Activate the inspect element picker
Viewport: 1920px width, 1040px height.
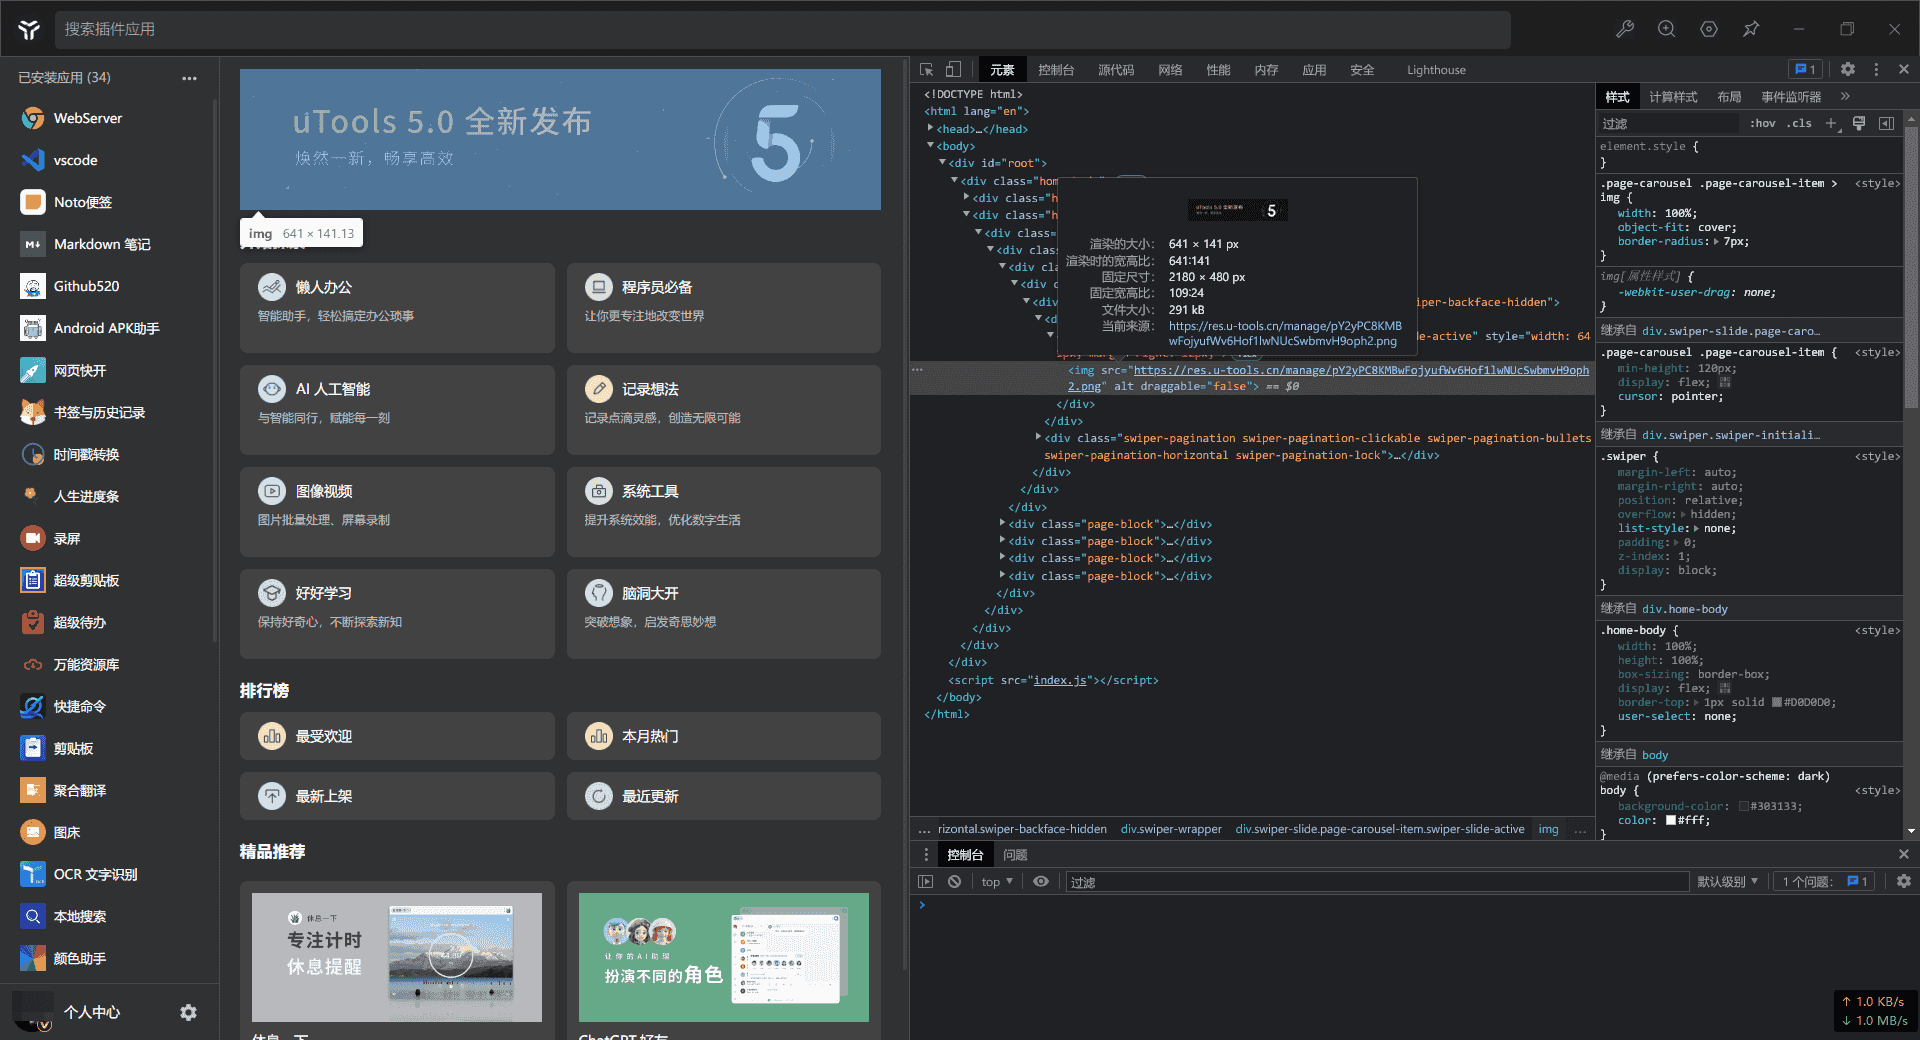click(x=927, y=70)
